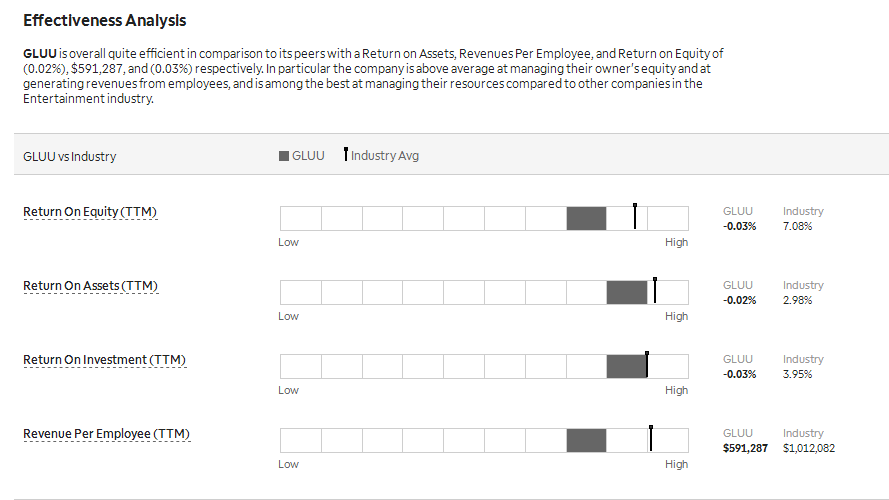Click the bold GLUU ticker in the paragraph

coord(40,54)
